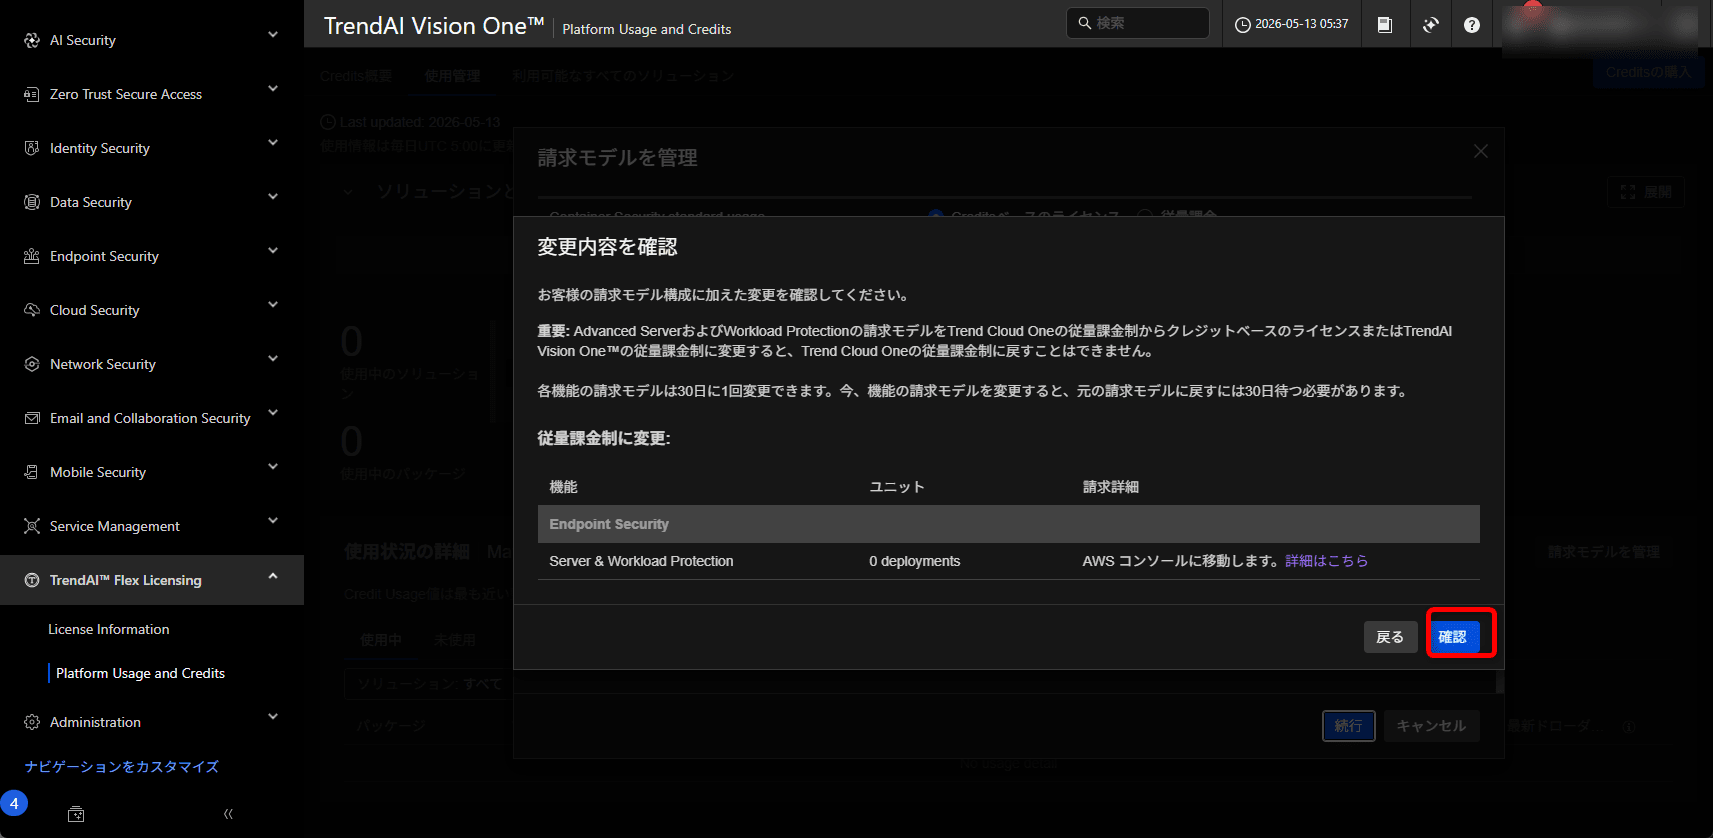Click the Server & Workload Protection cell
1713x838 pixels.
point(641,561)
